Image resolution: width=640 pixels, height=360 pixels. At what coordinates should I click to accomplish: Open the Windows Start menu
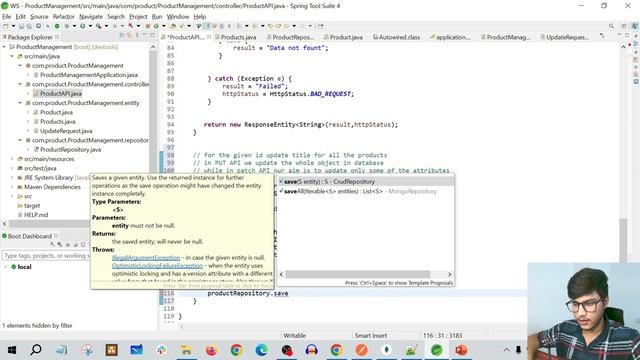click(x=11, y=350)
